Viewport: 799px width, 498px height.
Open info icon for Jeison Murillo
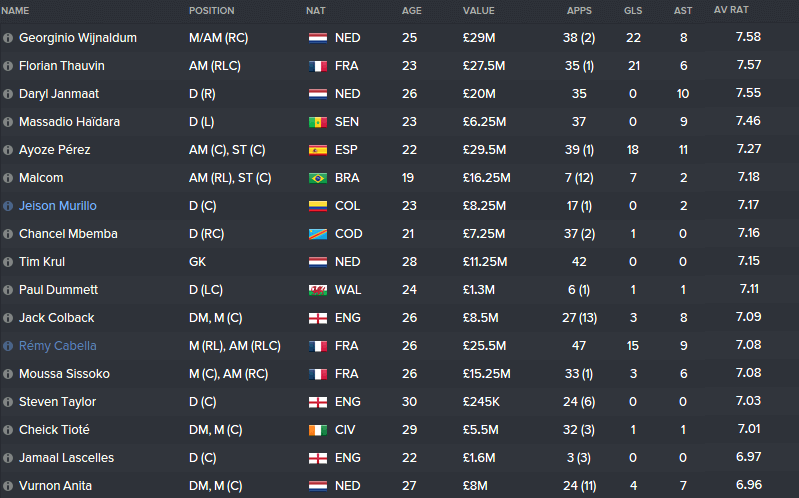[8, 206]
